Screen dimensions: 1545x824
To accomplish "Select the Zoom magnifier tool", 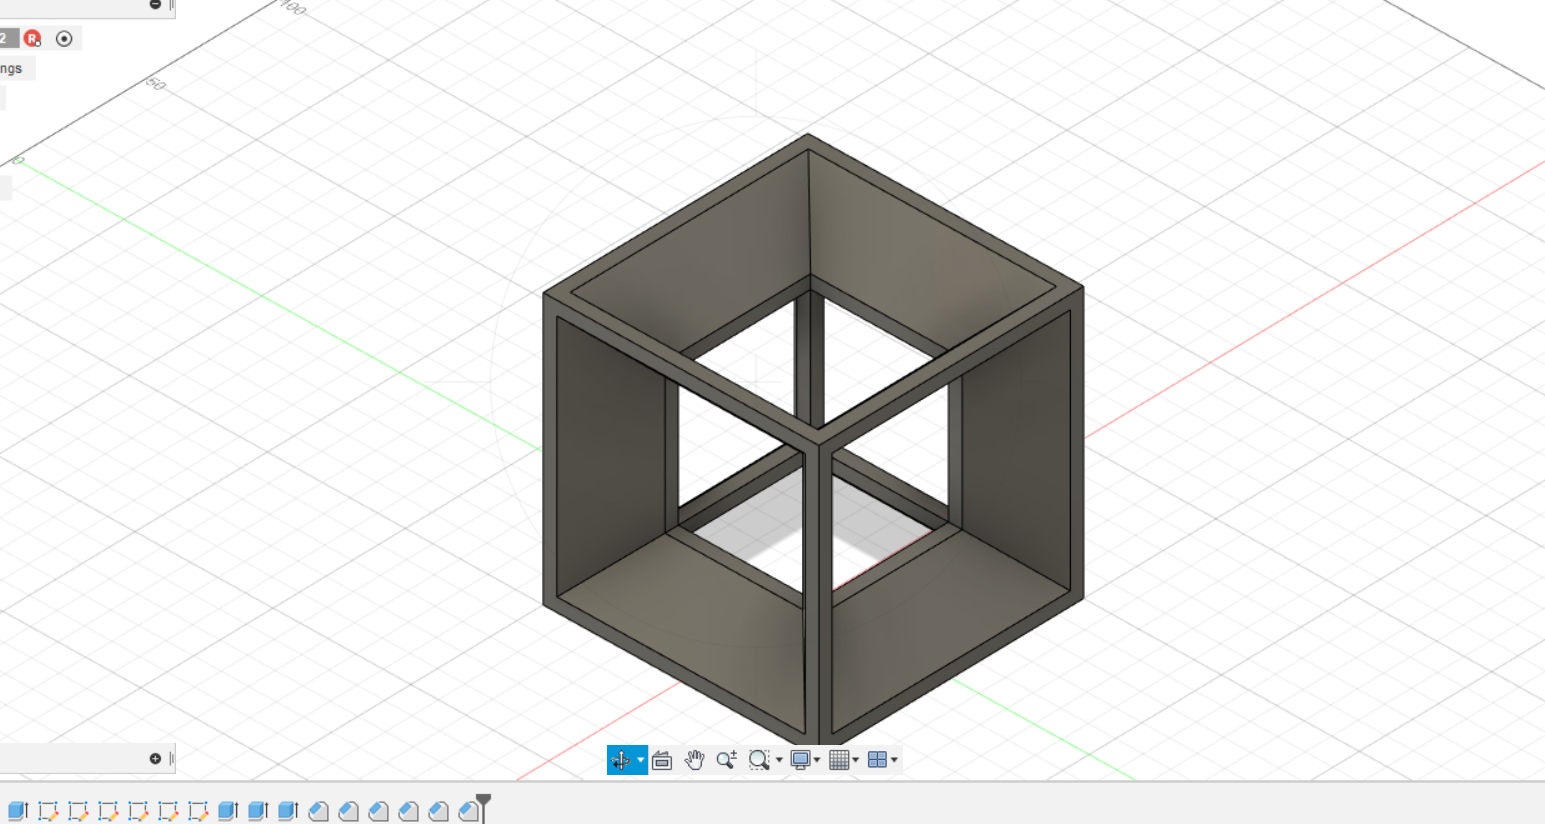I will click(727, 760).
